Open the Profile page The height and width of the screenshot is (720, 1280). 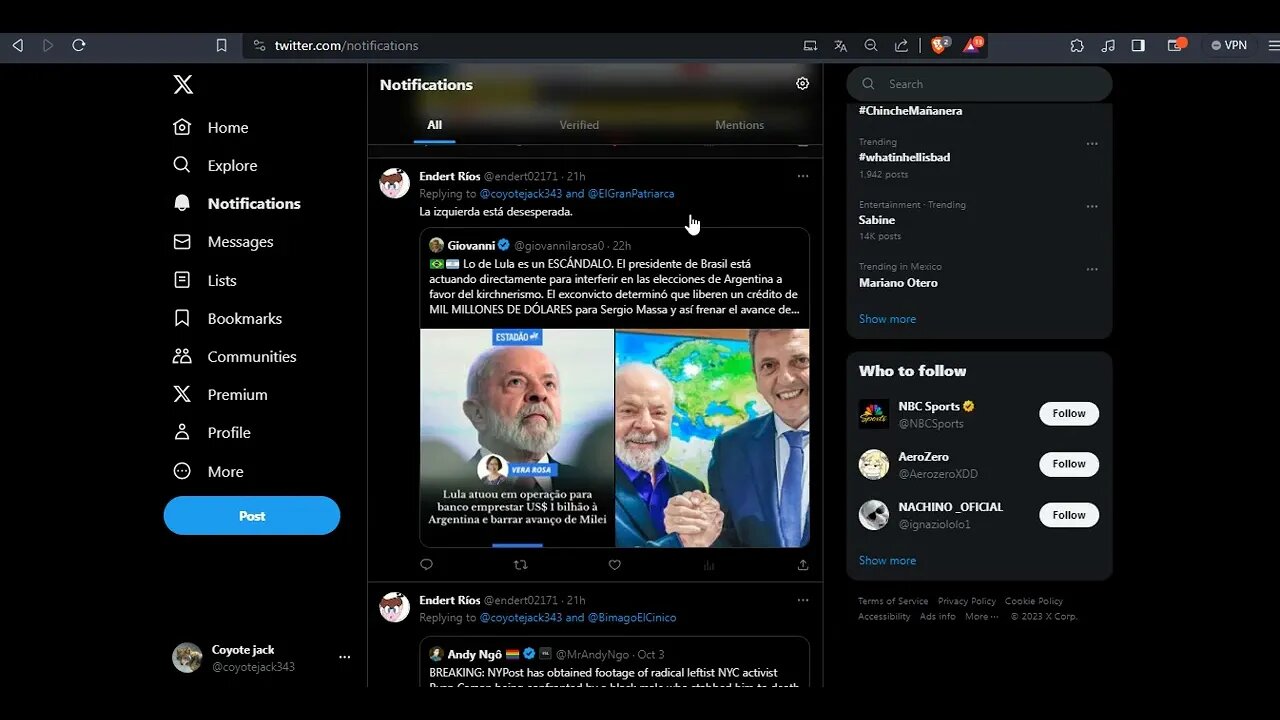(x=212, y=432)
